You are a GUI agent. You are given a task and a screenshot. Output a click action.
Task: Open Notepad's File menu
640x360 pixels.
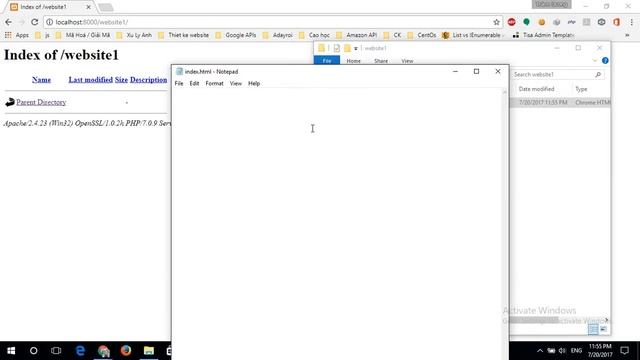pos(179,83)
